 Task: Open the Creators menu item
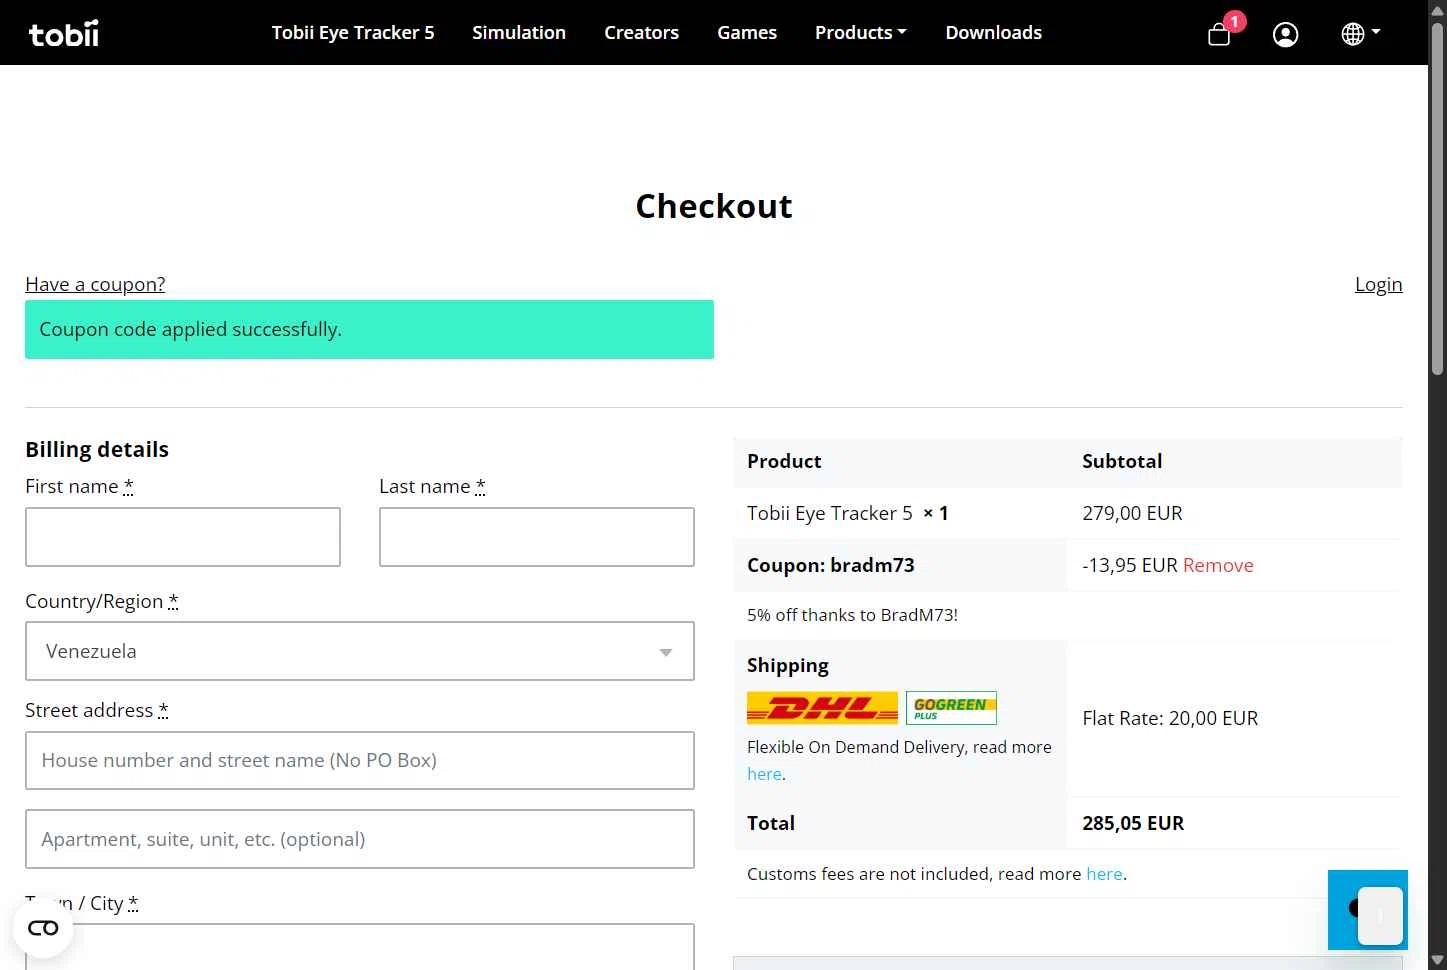click(x=641, y=32)
